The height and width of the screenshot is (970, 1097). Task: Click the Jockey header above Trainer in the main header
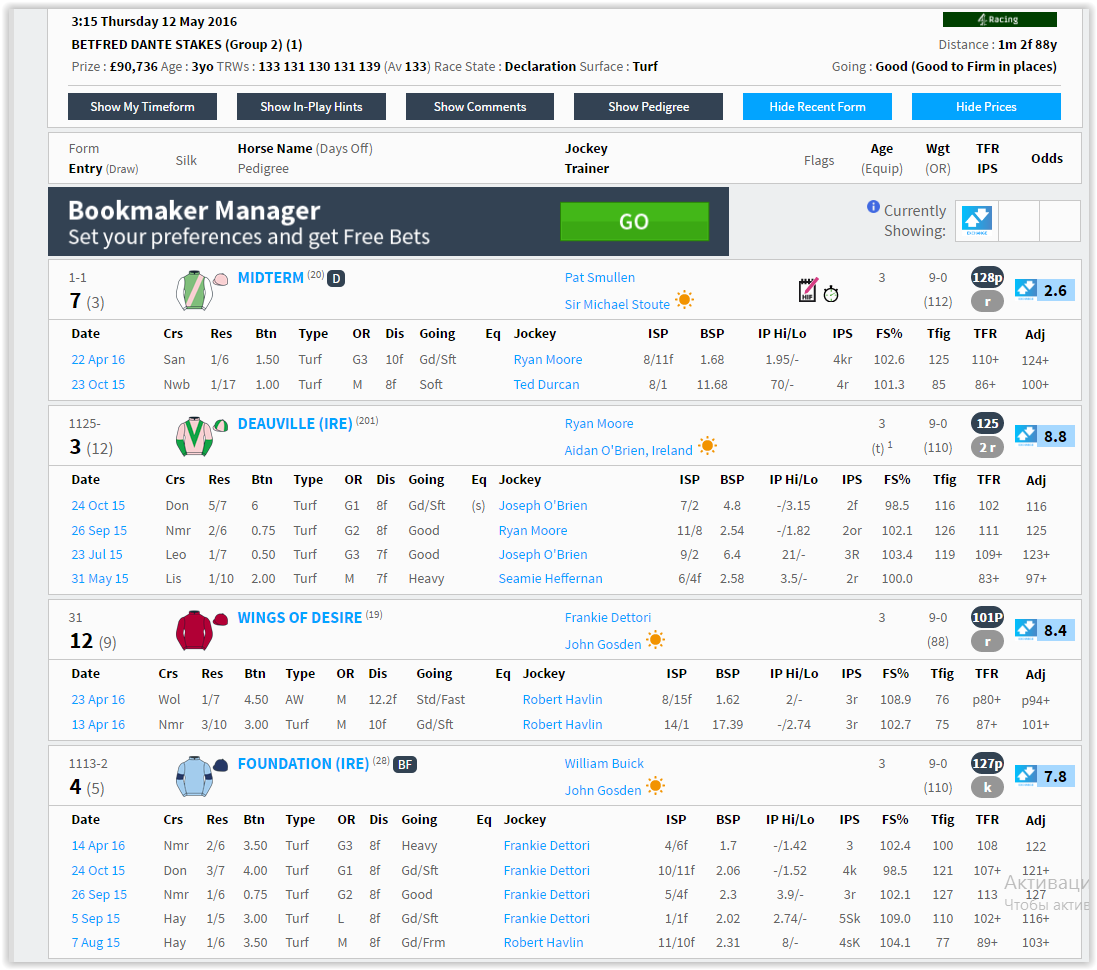(586, 148)
